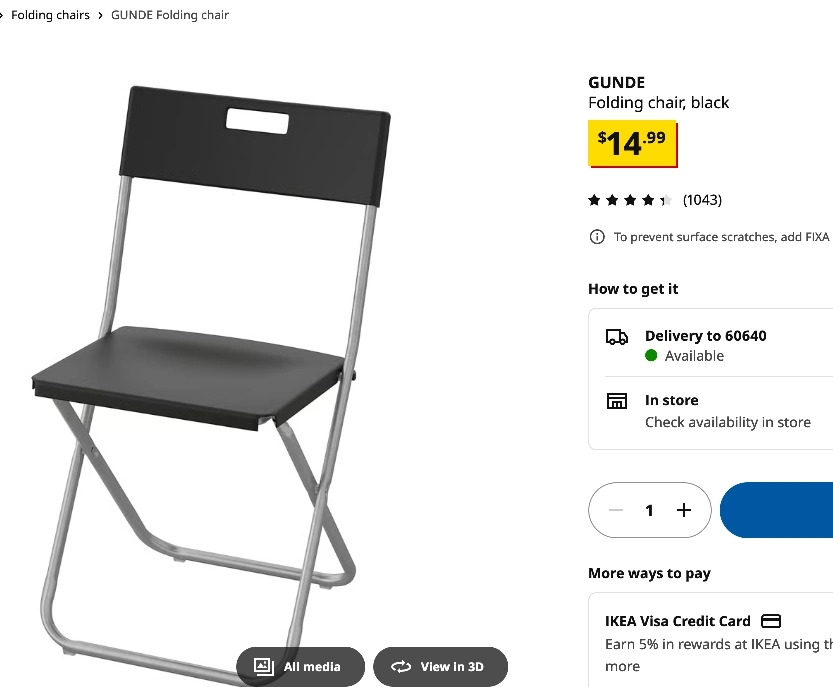Click the GUNDE Folding chair breadcrumb

coord(170,15)
